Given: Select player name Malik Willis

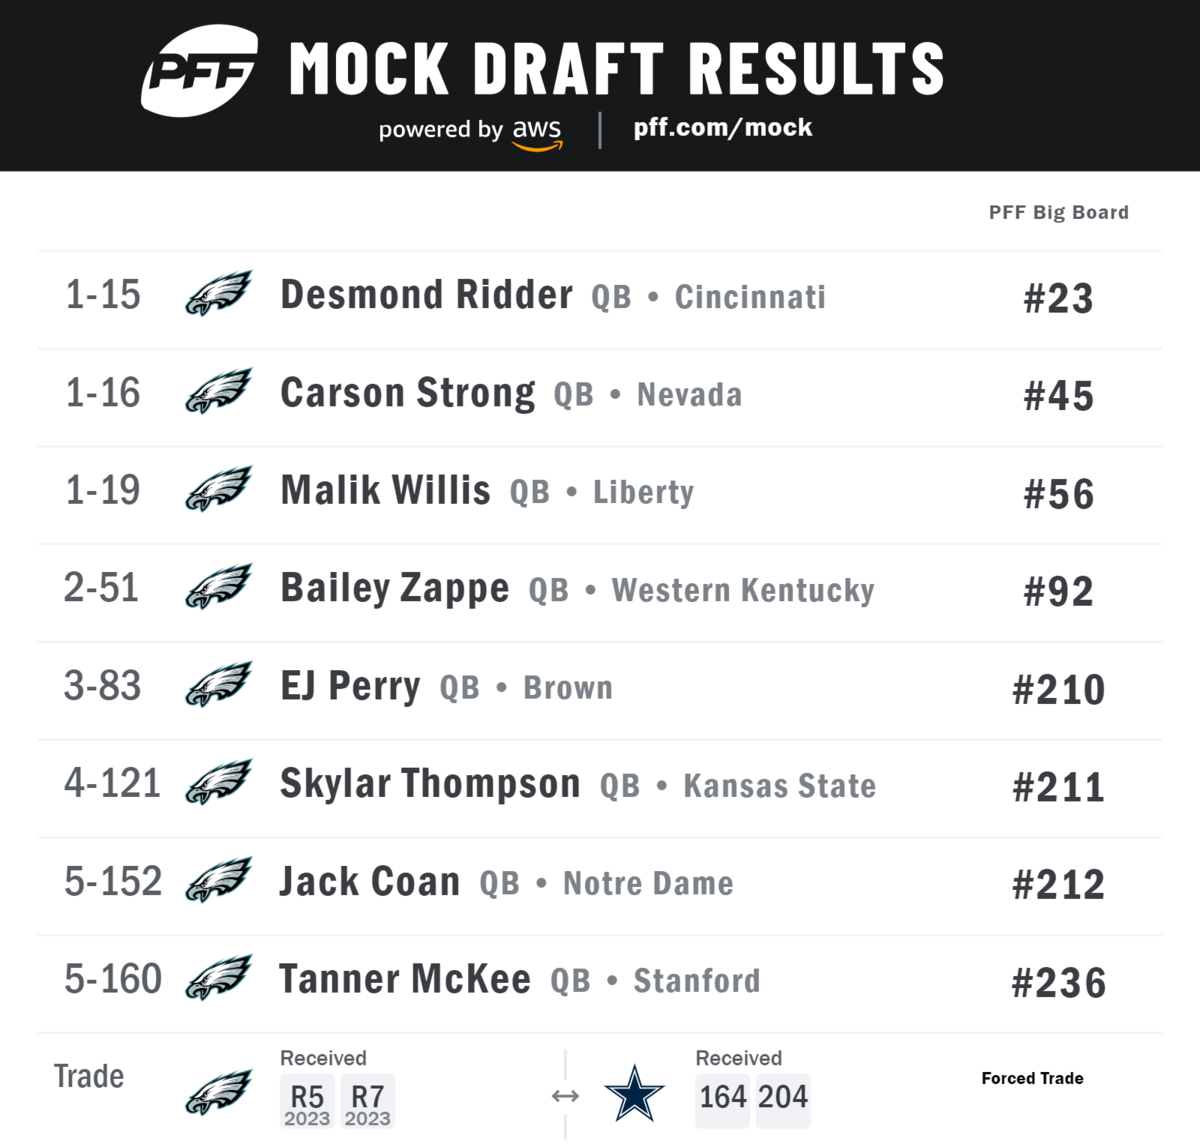Looking at the screenshot, I should 385,490.
